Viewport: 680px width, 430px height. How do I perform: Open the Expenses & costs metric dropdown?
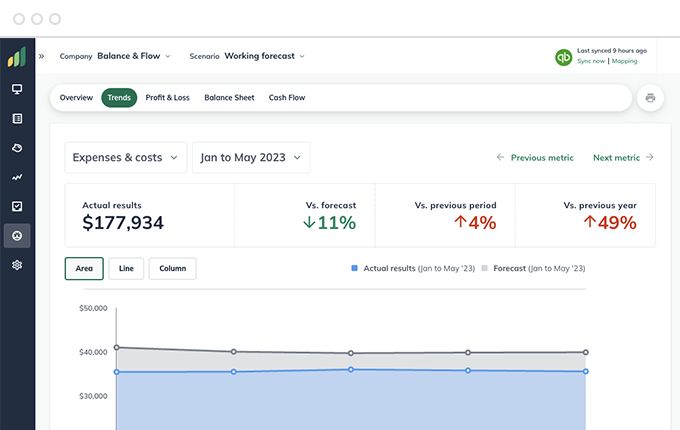click(126, 157)
